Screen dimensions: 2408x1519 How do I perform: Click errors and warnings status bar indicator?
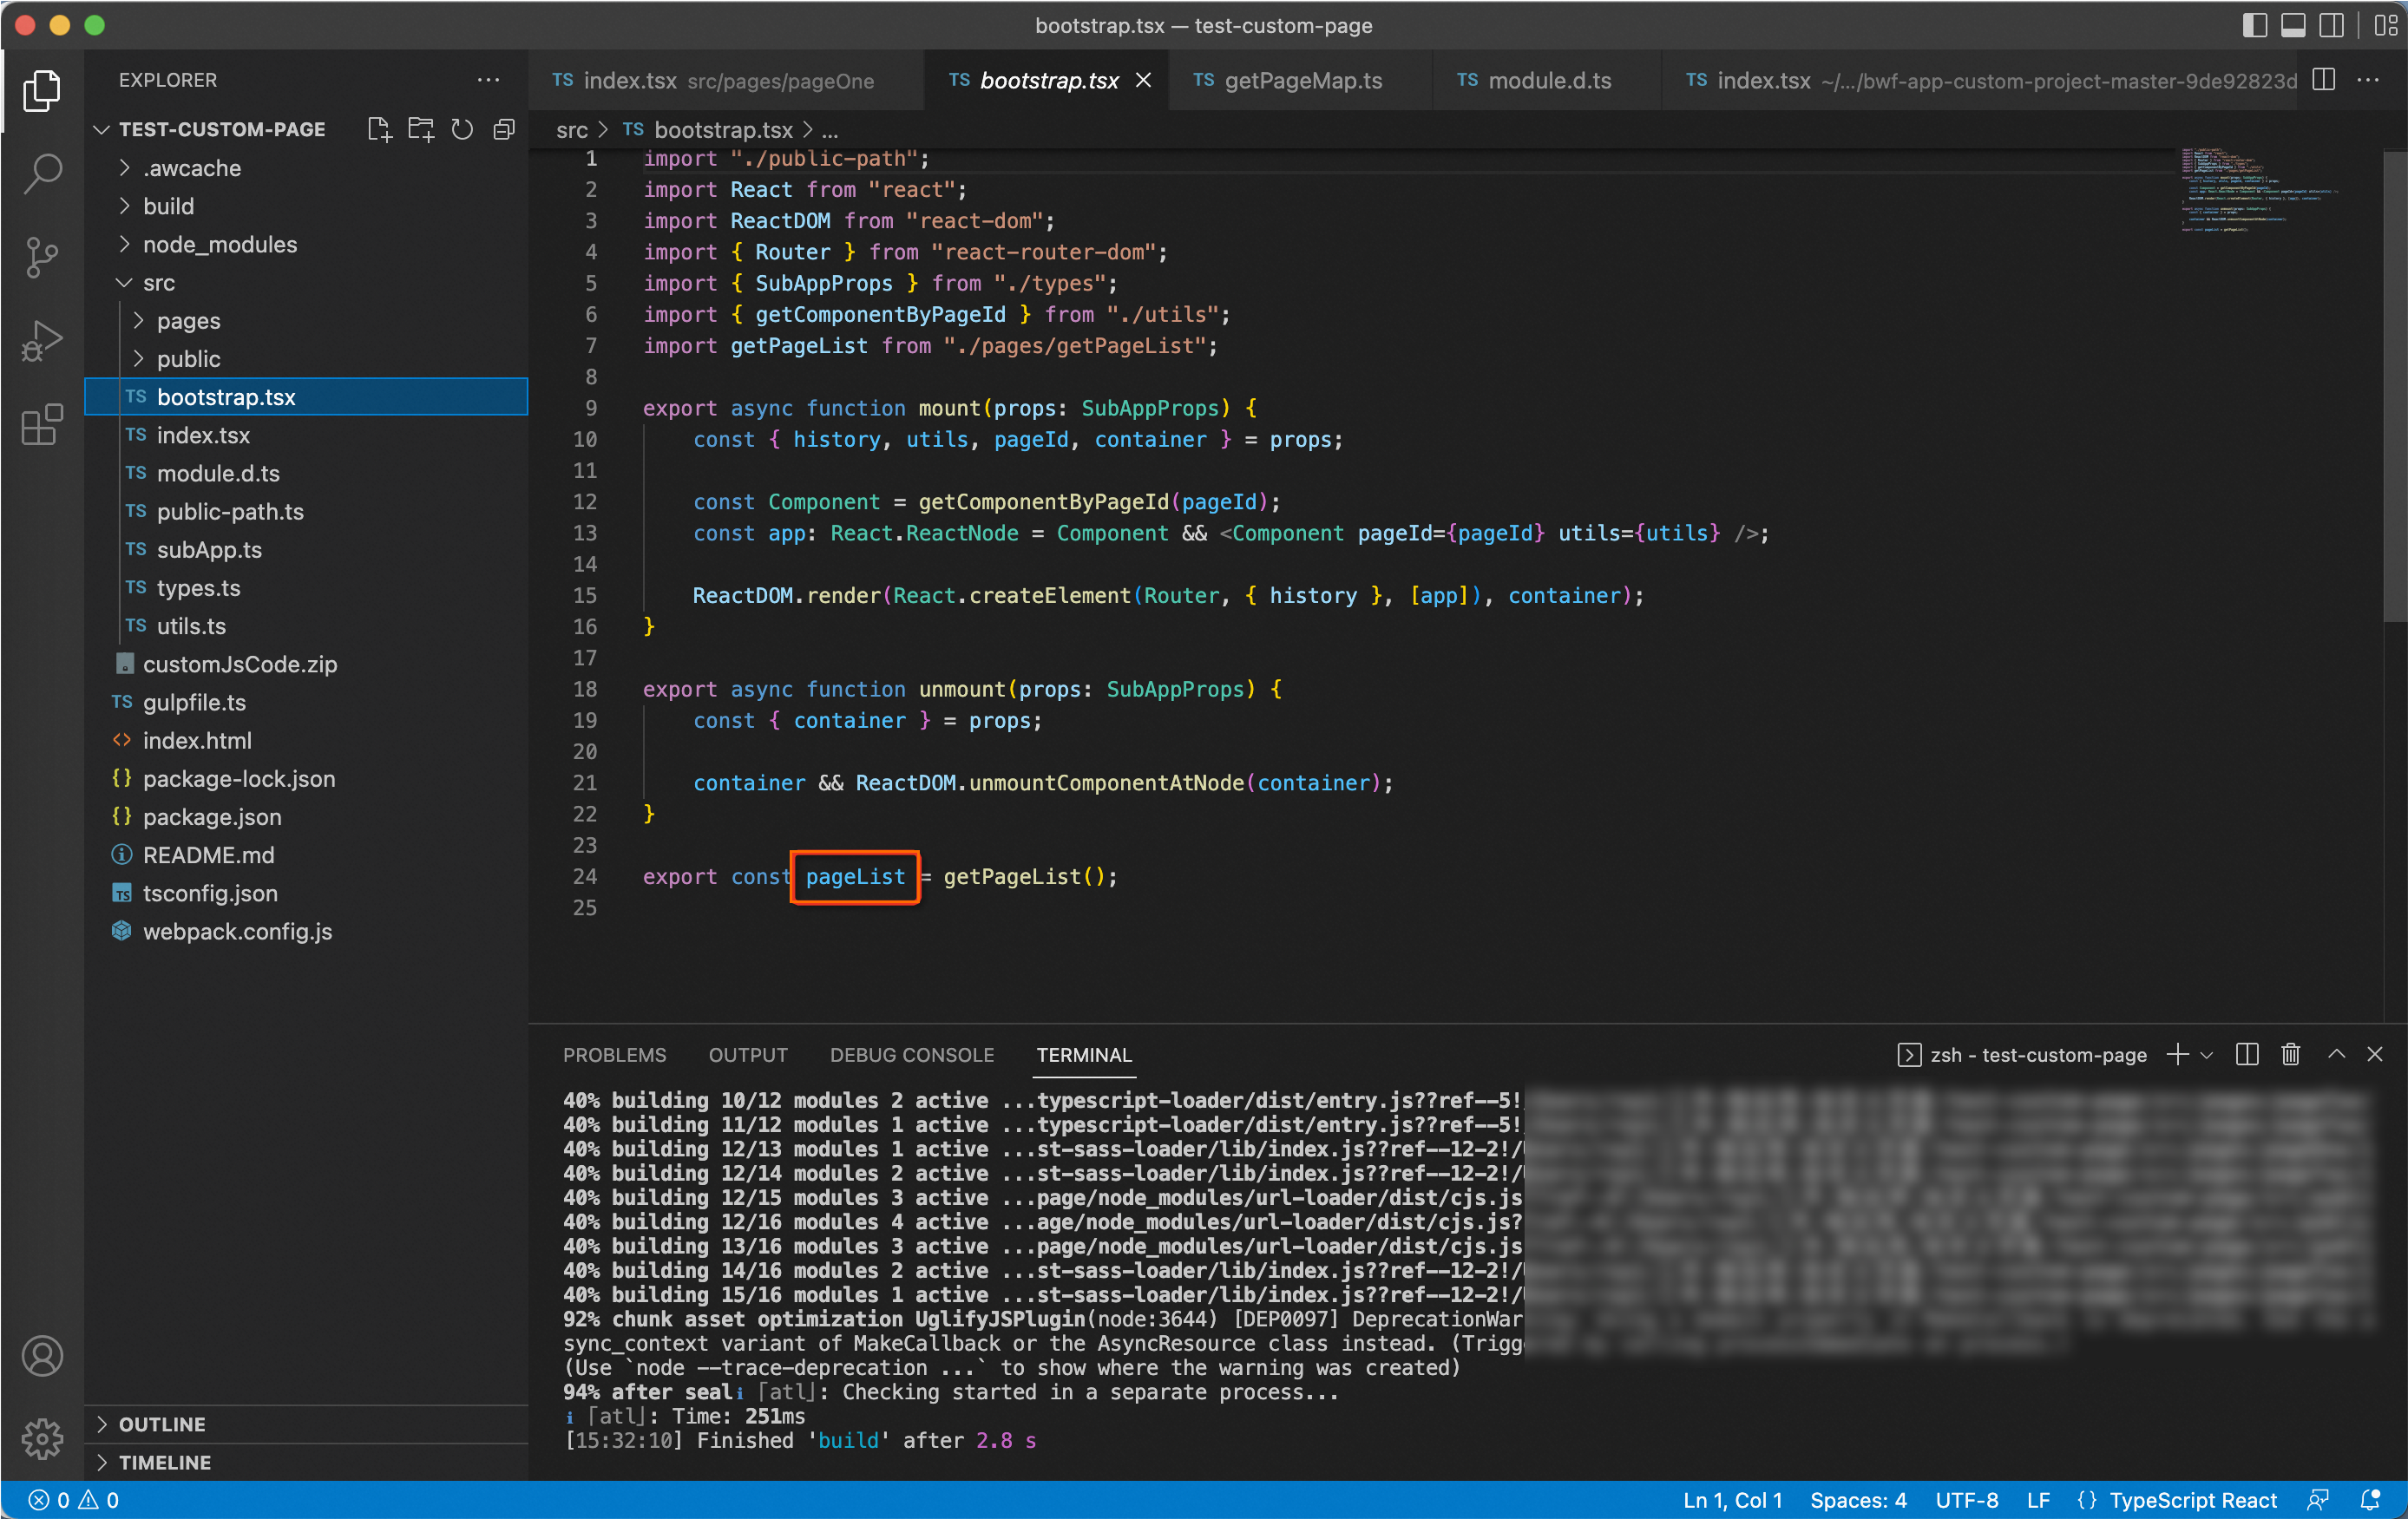click(74, 1499)
